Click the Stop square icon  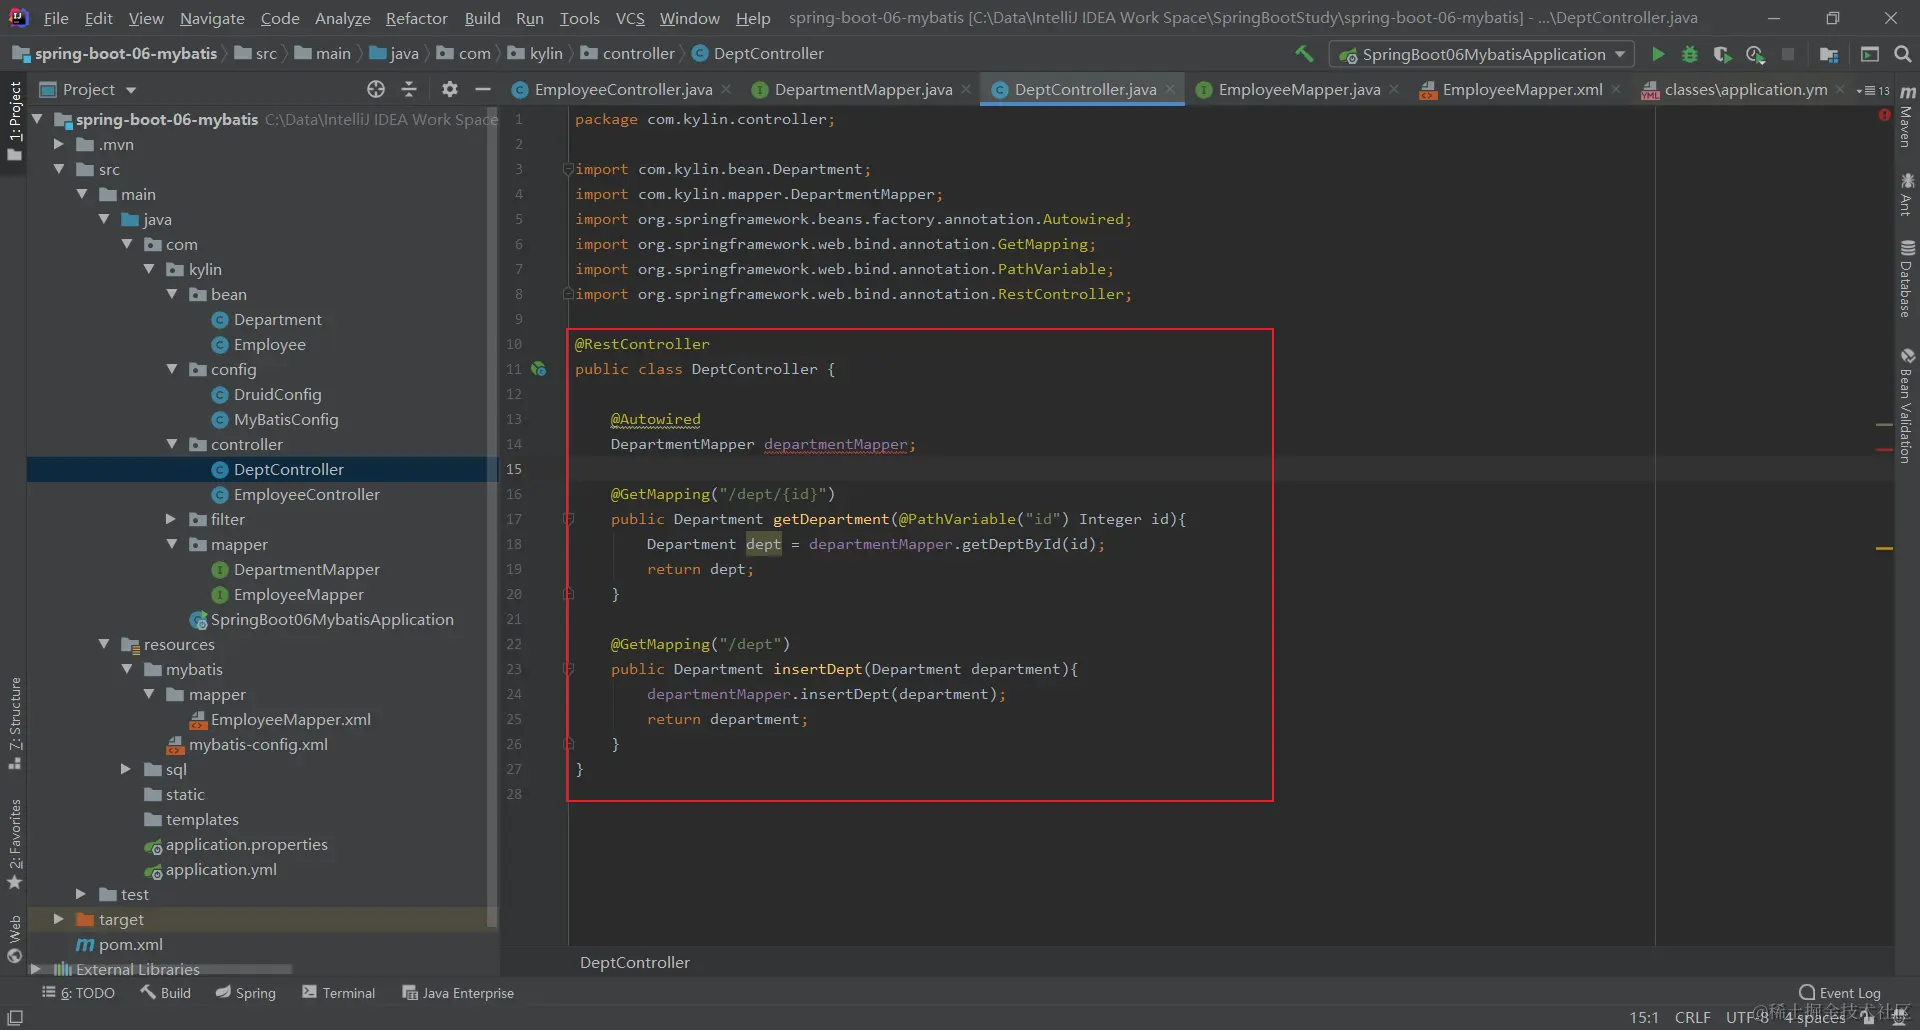[x=1788, y=54]
